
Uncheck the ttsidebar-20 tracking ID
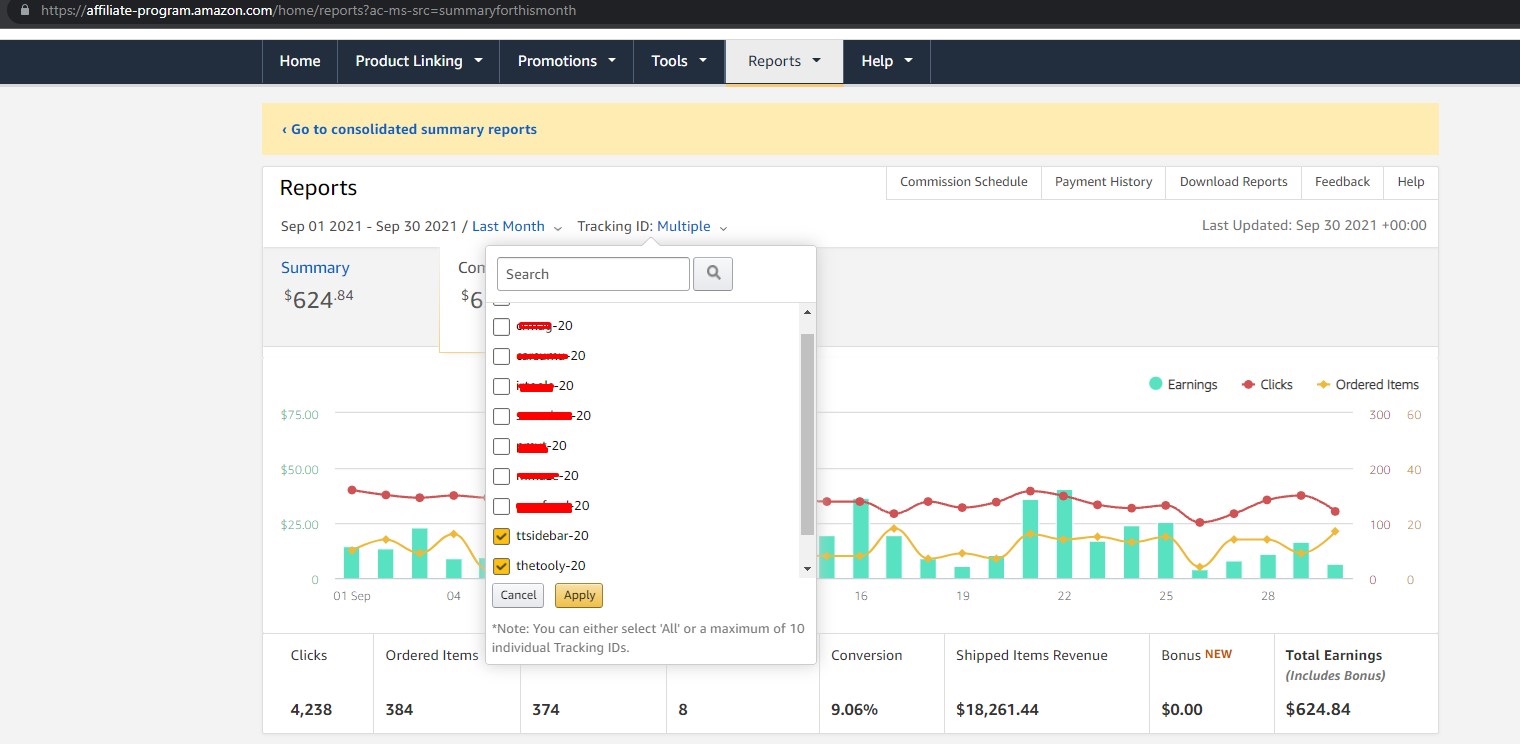(502, 536)
